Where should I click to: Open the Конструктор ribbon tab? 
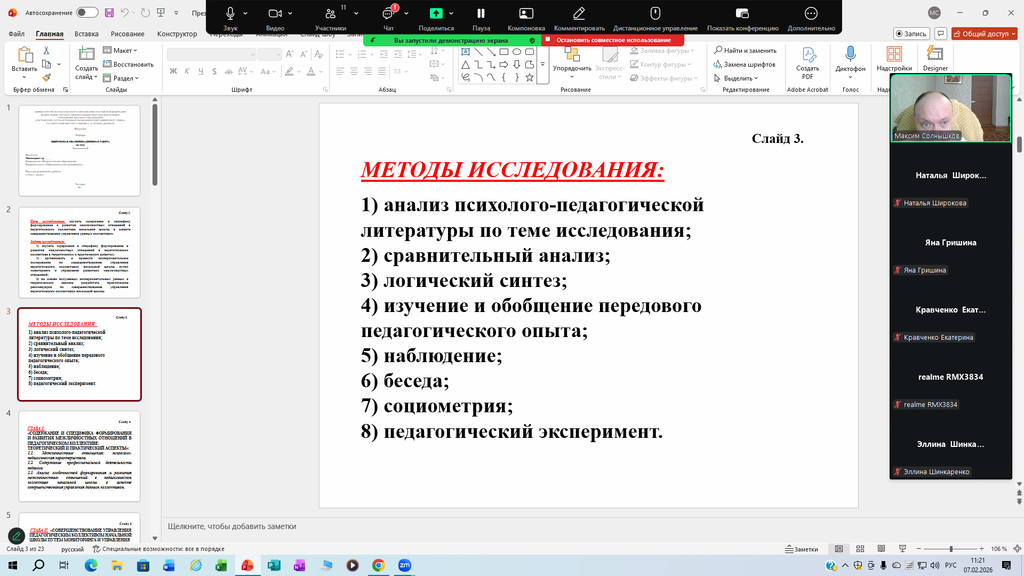pyautogui.click(x=177, y=33)
